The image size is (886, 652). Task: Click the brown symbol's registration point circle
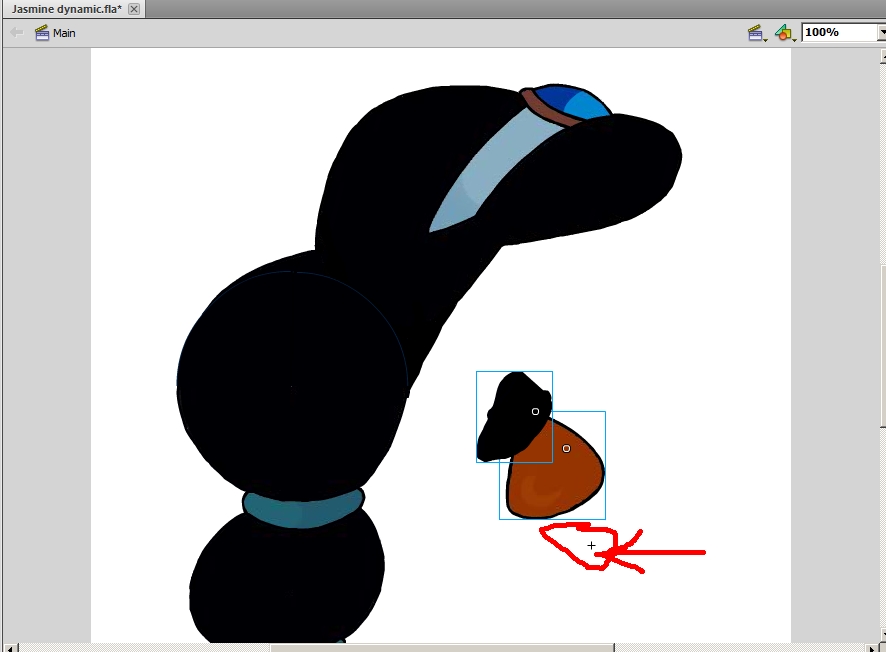coord(567,449)
